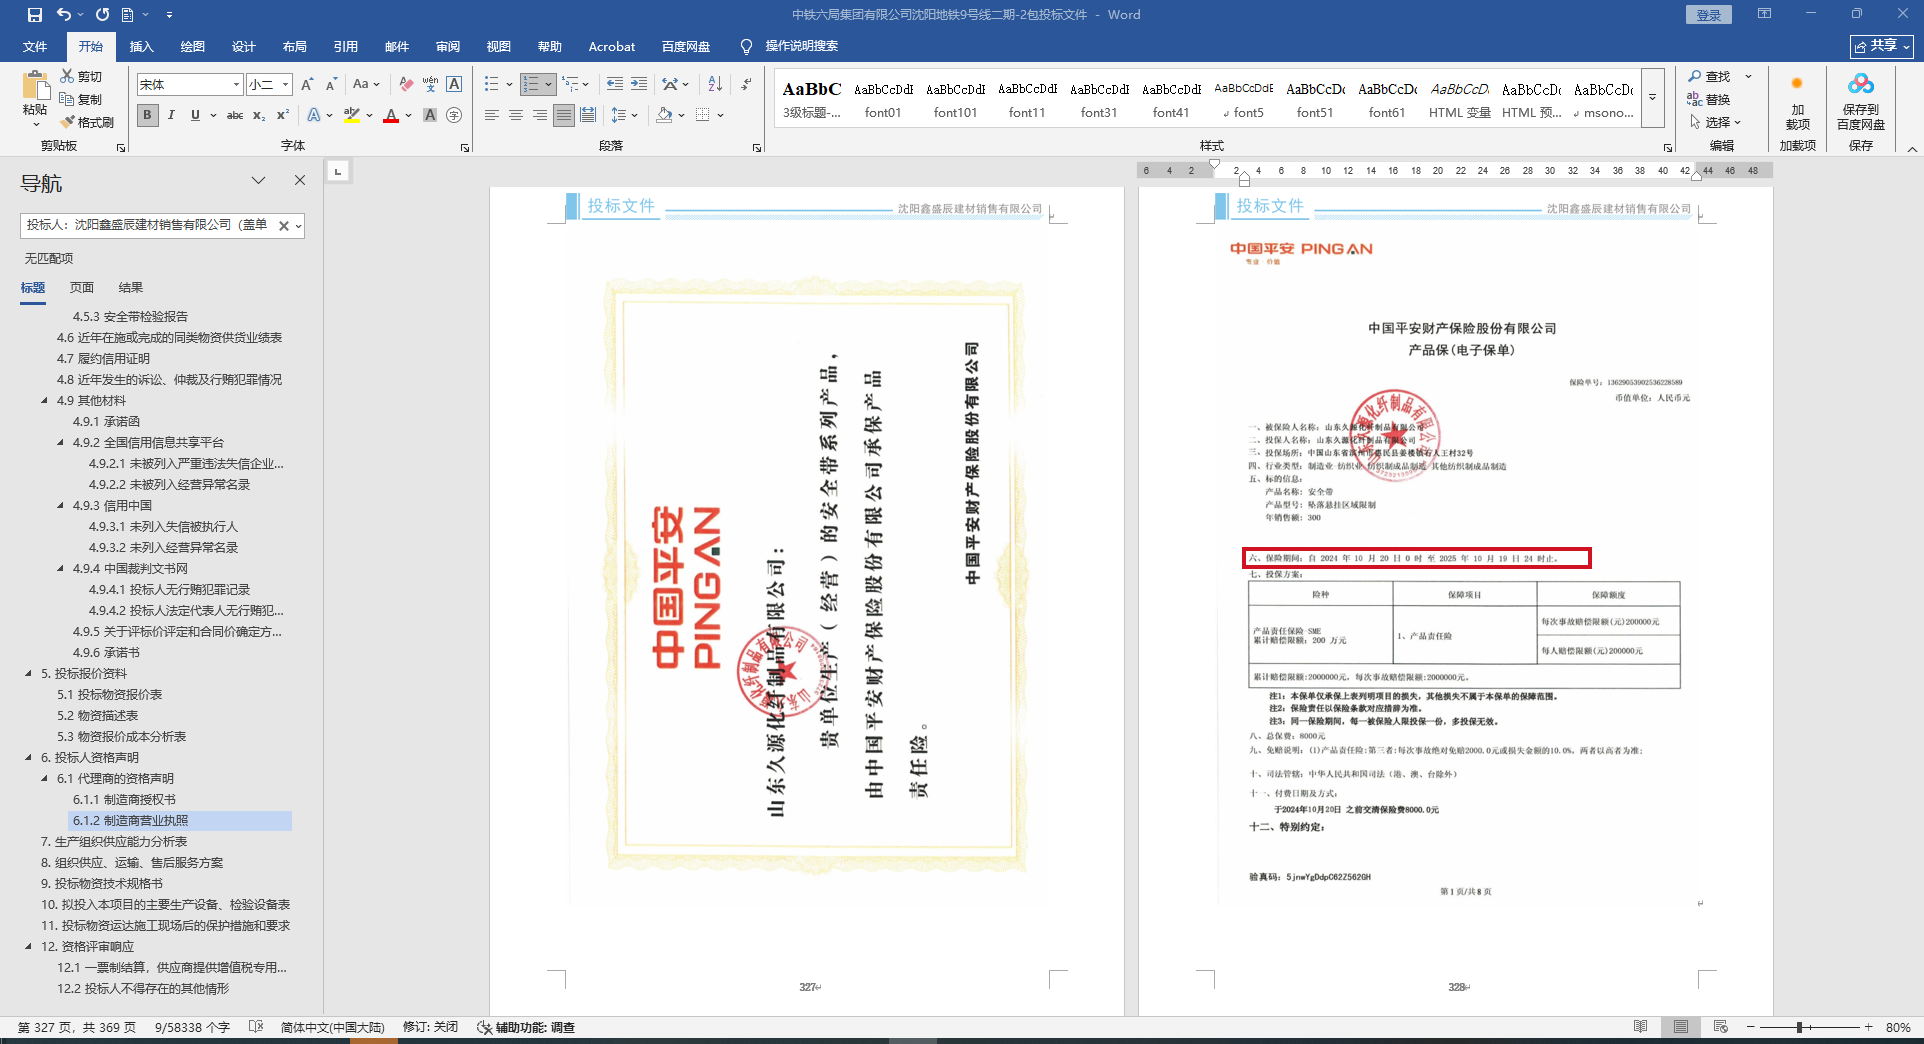Jump to 7. 生产组织供应能力分析表

coord(114,842)
